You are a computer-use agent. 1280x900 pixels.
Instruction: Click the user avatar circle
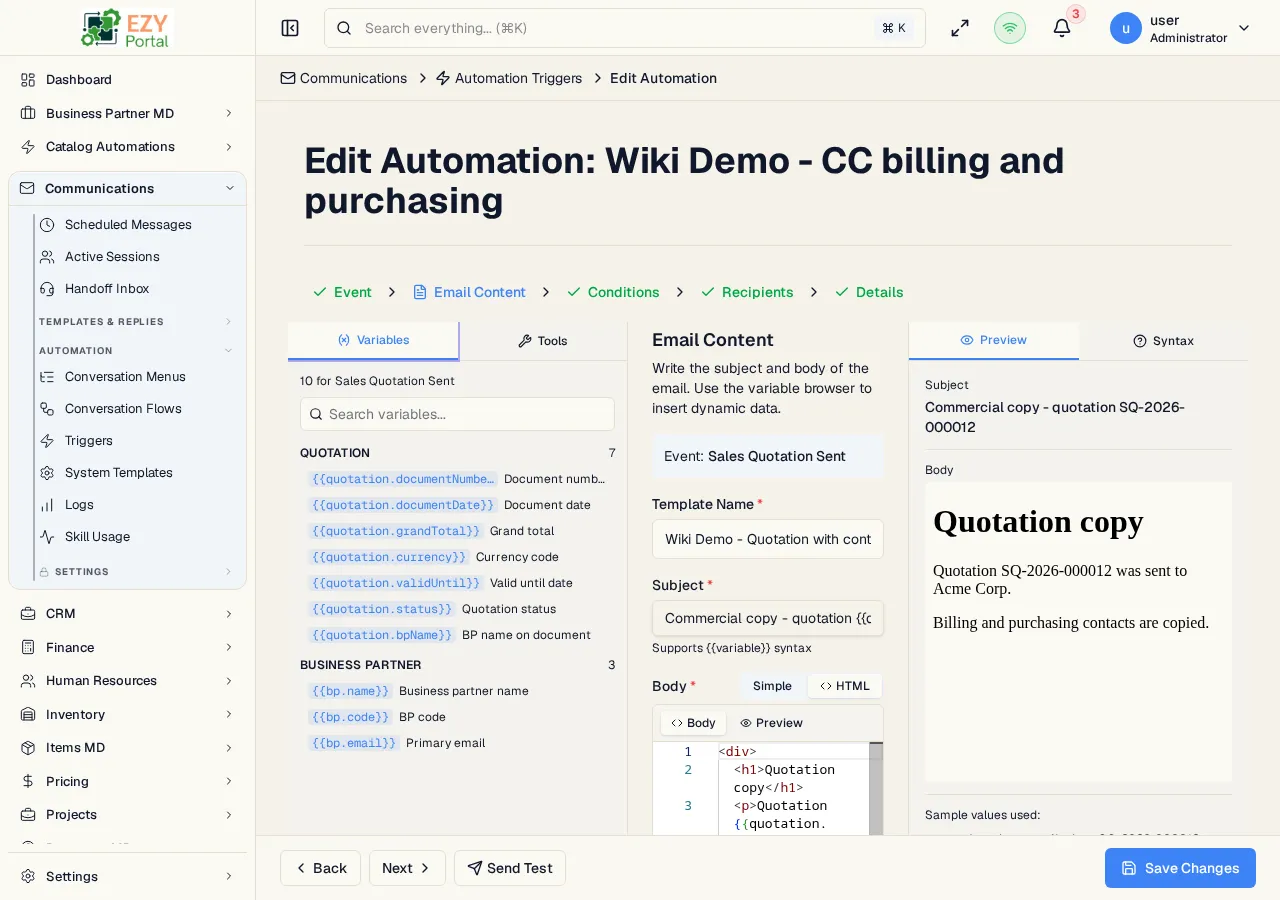1126,28
